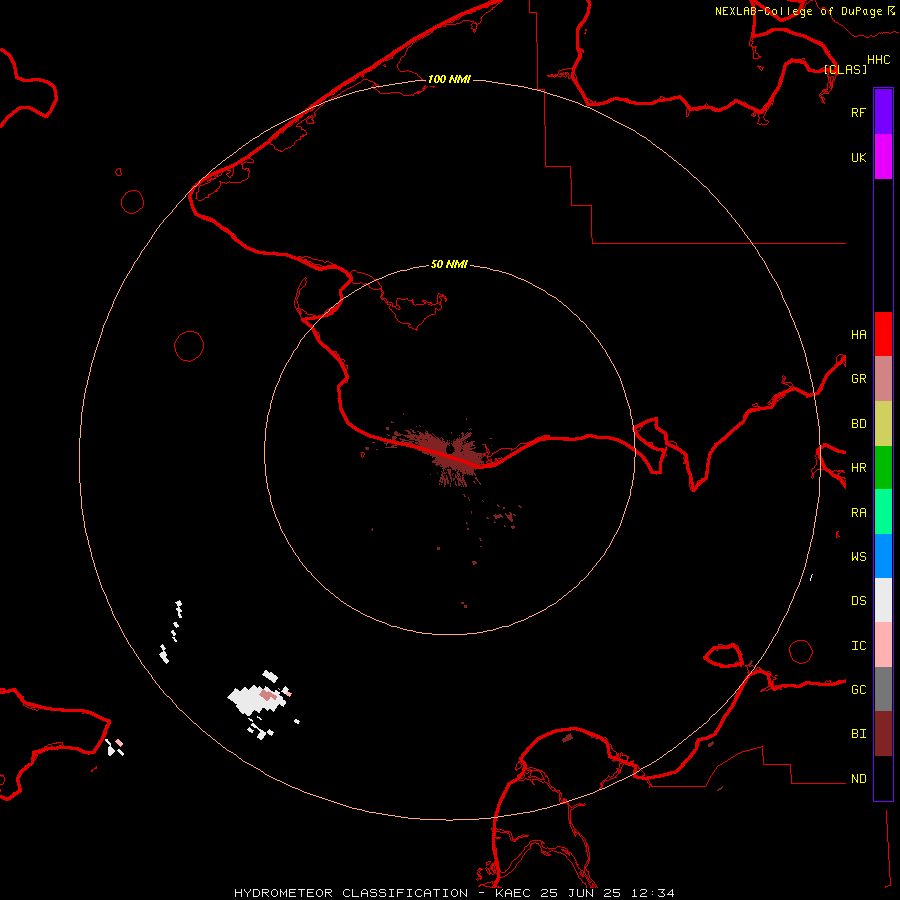The image size is (900, 900).
Task: Click the HR legend label
Action: (858, 468)
